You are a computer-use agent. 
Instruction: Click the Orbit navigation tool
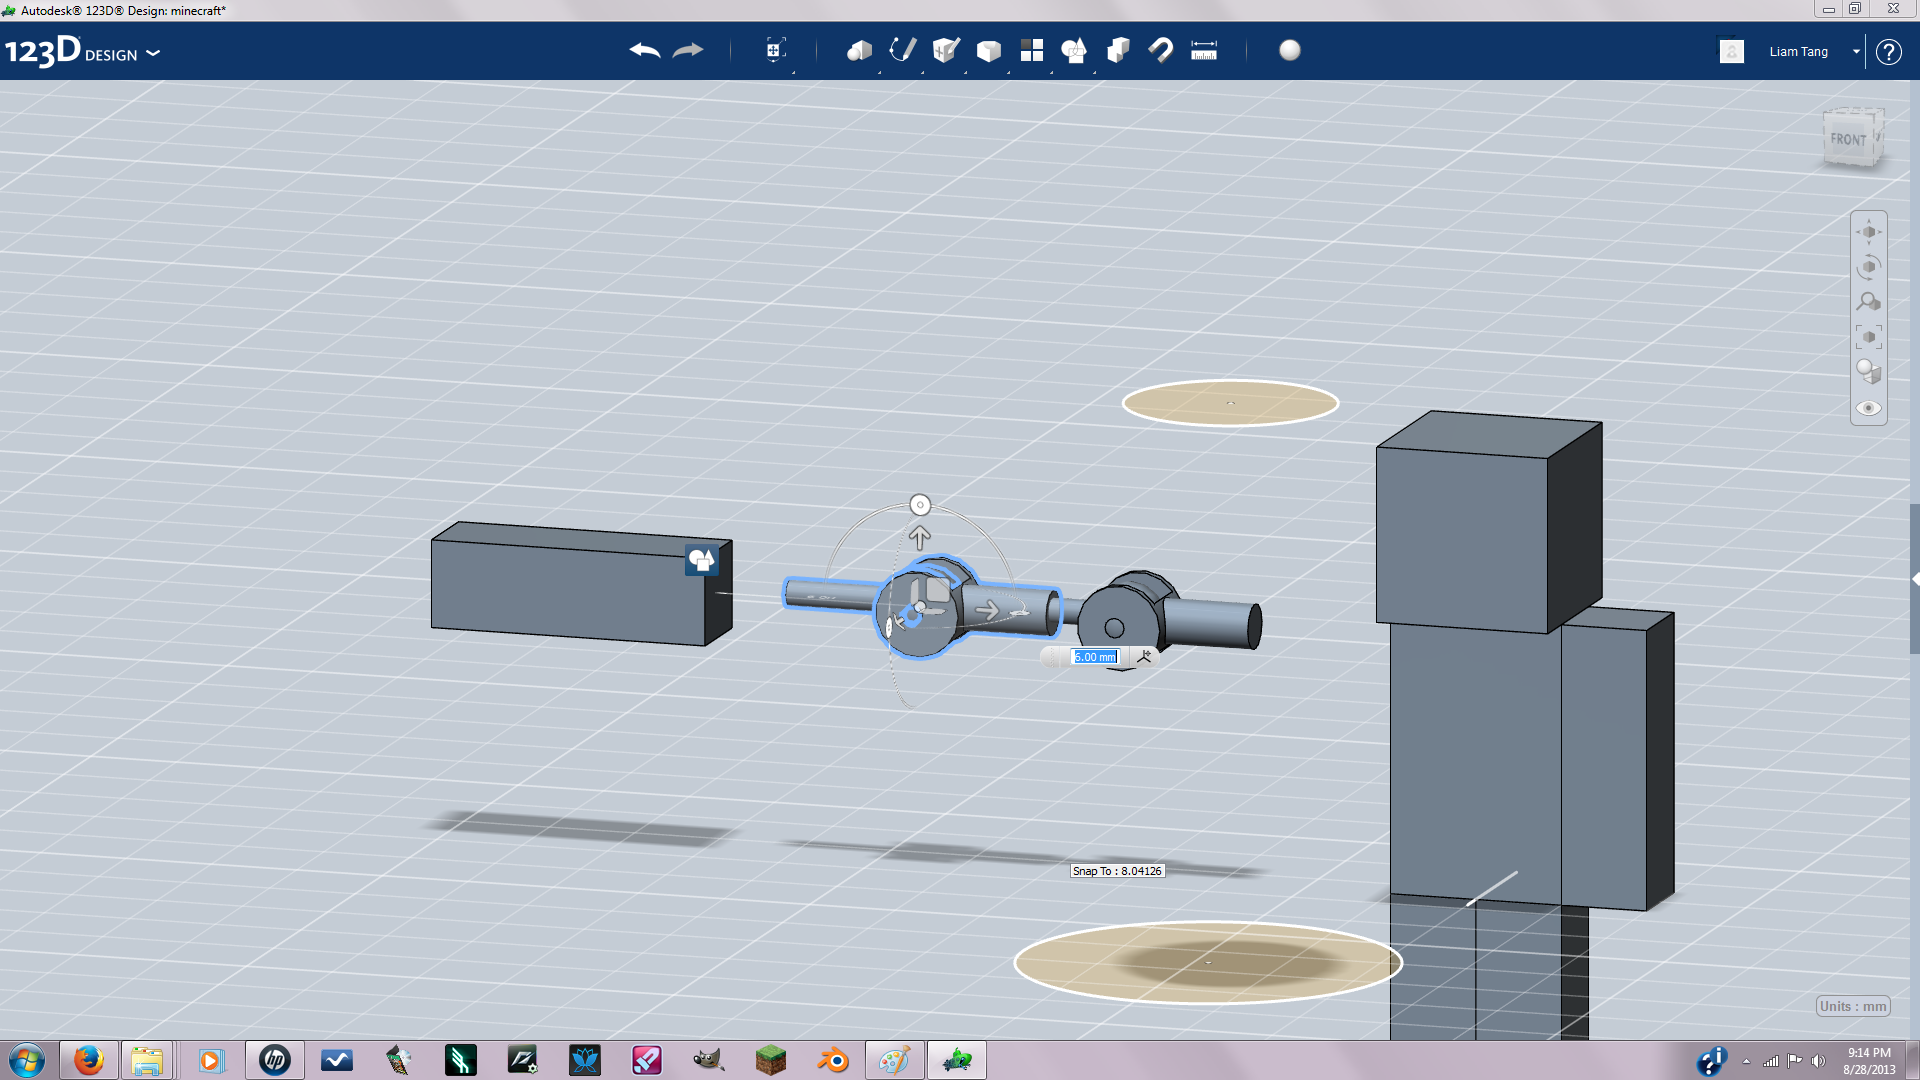click(x=1868, y=267)
